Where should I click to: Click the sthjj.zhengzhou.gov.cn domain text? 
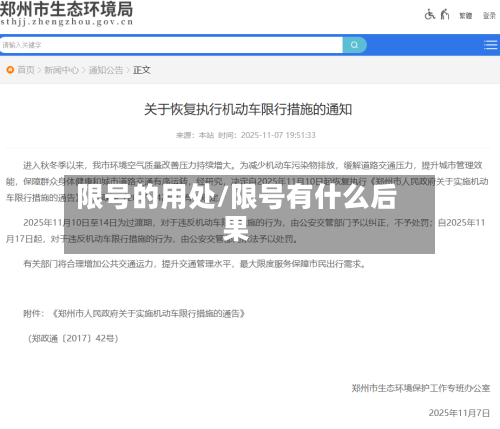[67, 22]
